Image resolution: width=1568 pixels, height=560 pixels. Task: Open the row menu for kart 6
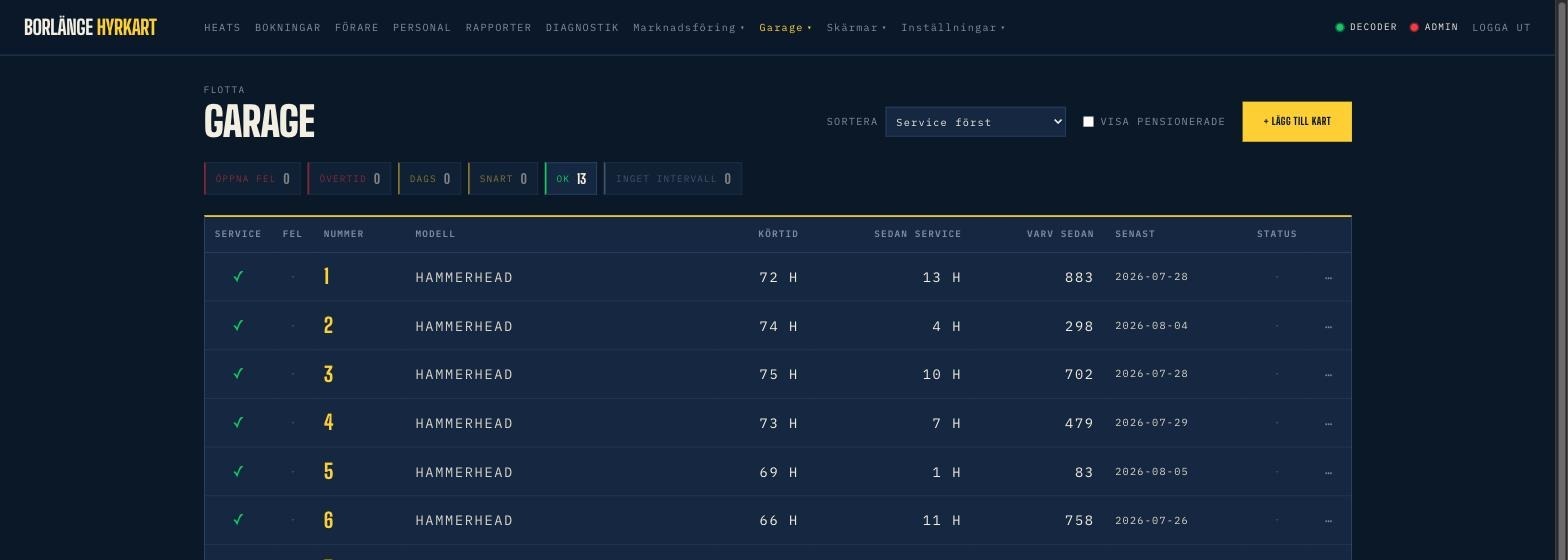[1328, 520]
